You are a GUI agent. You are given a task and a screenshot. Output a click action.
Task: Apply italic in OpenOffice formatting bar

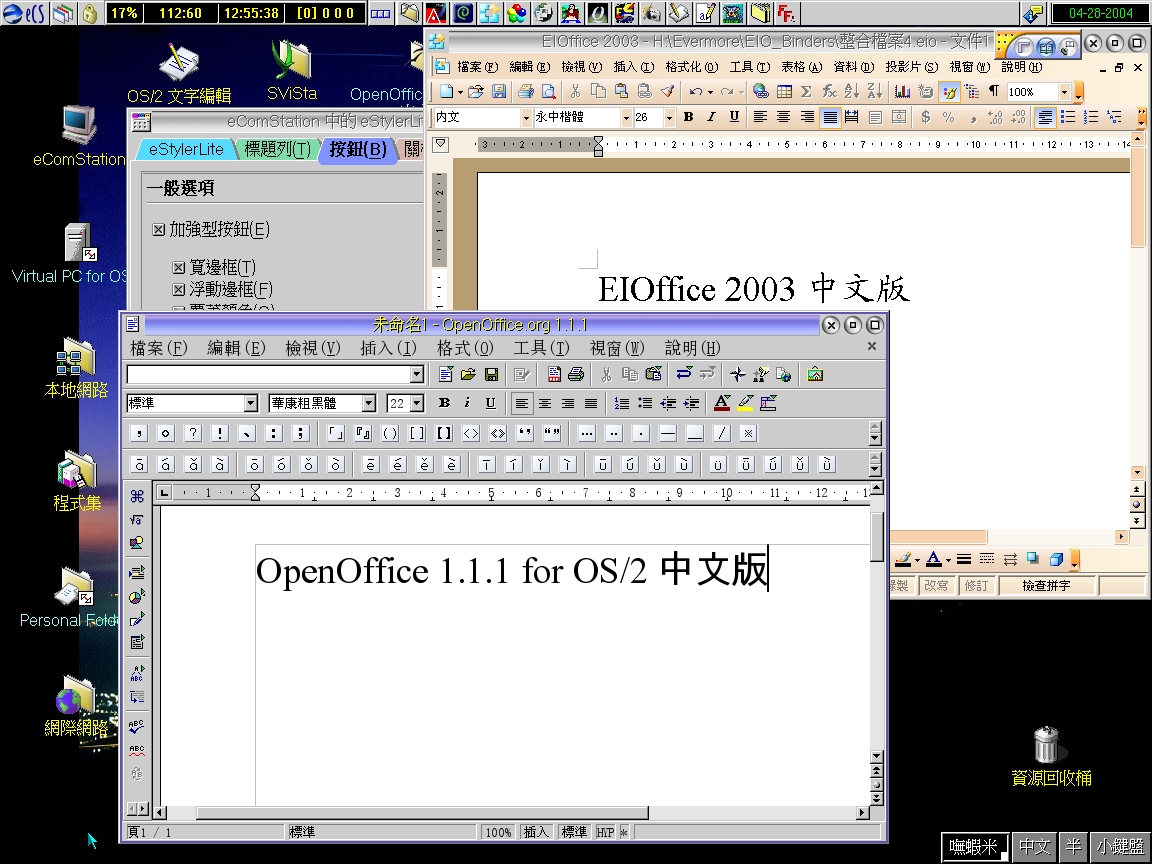pos(467,403)
